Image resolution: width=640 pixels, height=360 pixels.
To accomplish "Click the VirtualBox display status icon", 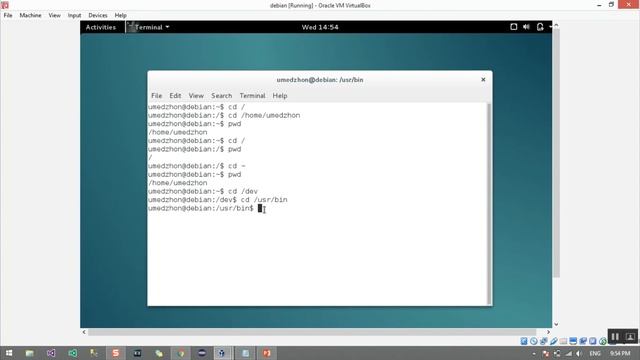I will tap(573, 341).
